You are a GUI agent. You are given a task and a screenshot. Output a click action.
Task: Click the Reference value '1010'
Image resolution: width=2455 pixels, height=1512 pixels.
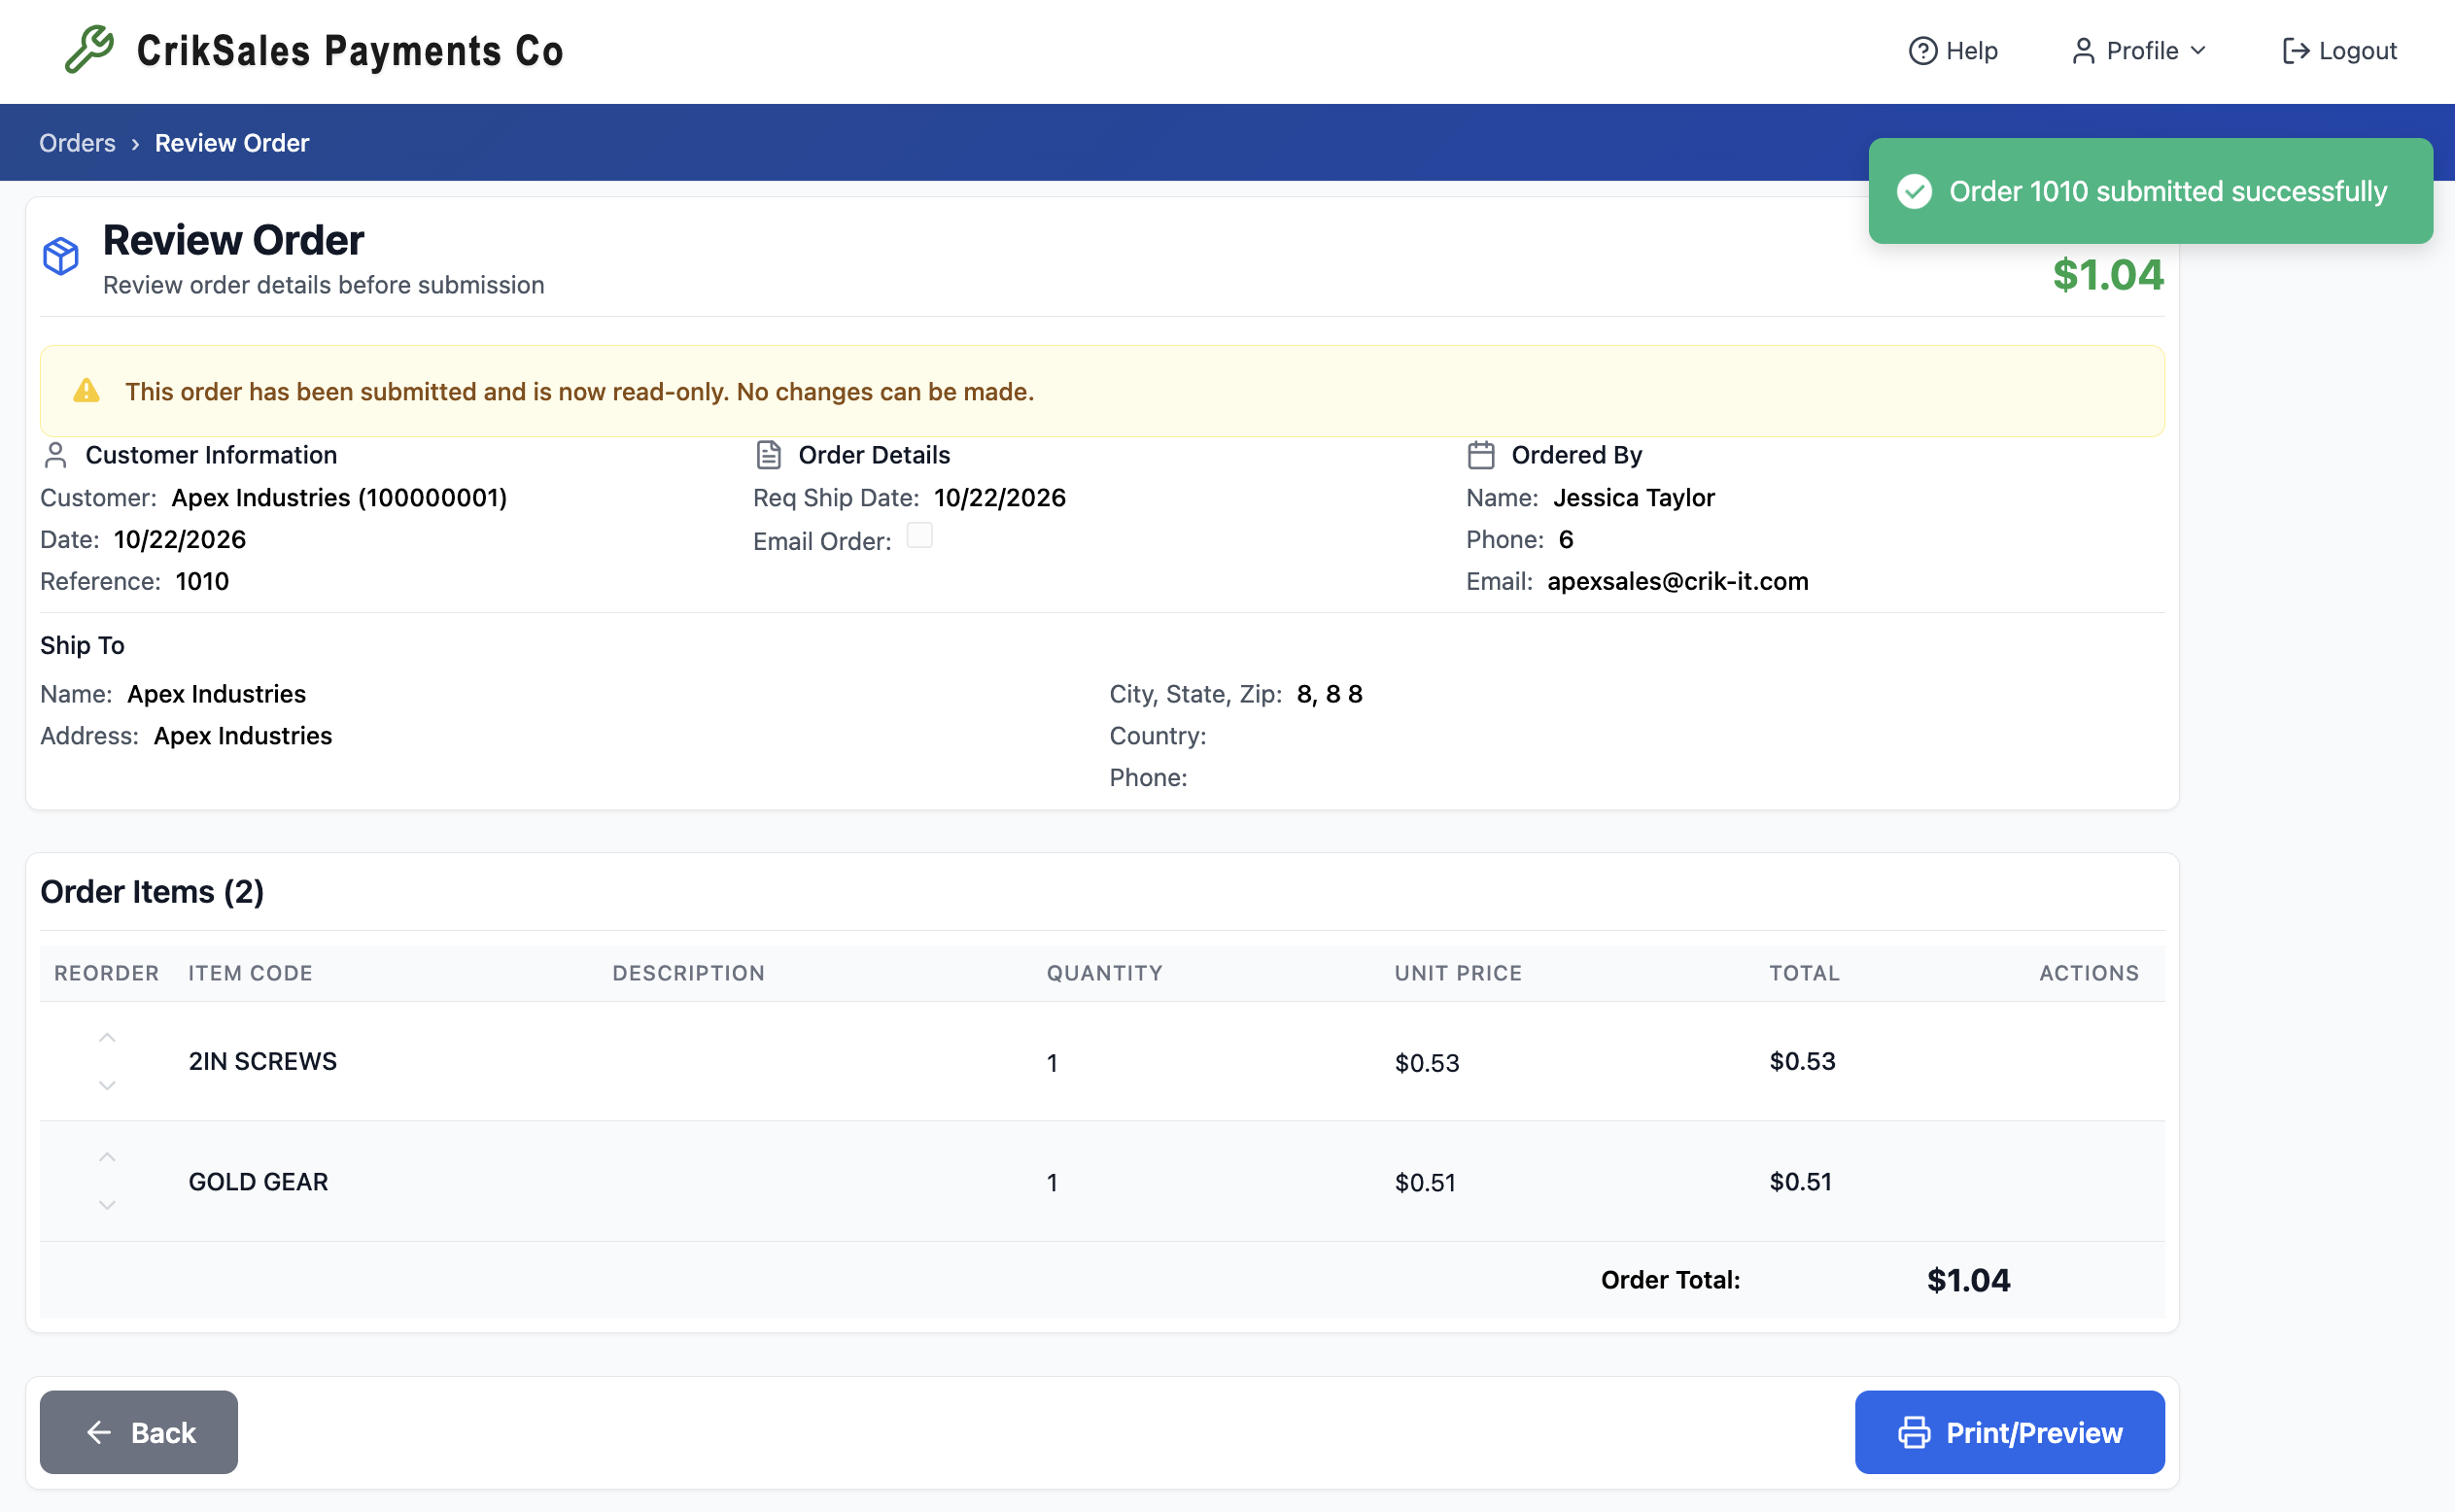(202, 581)
